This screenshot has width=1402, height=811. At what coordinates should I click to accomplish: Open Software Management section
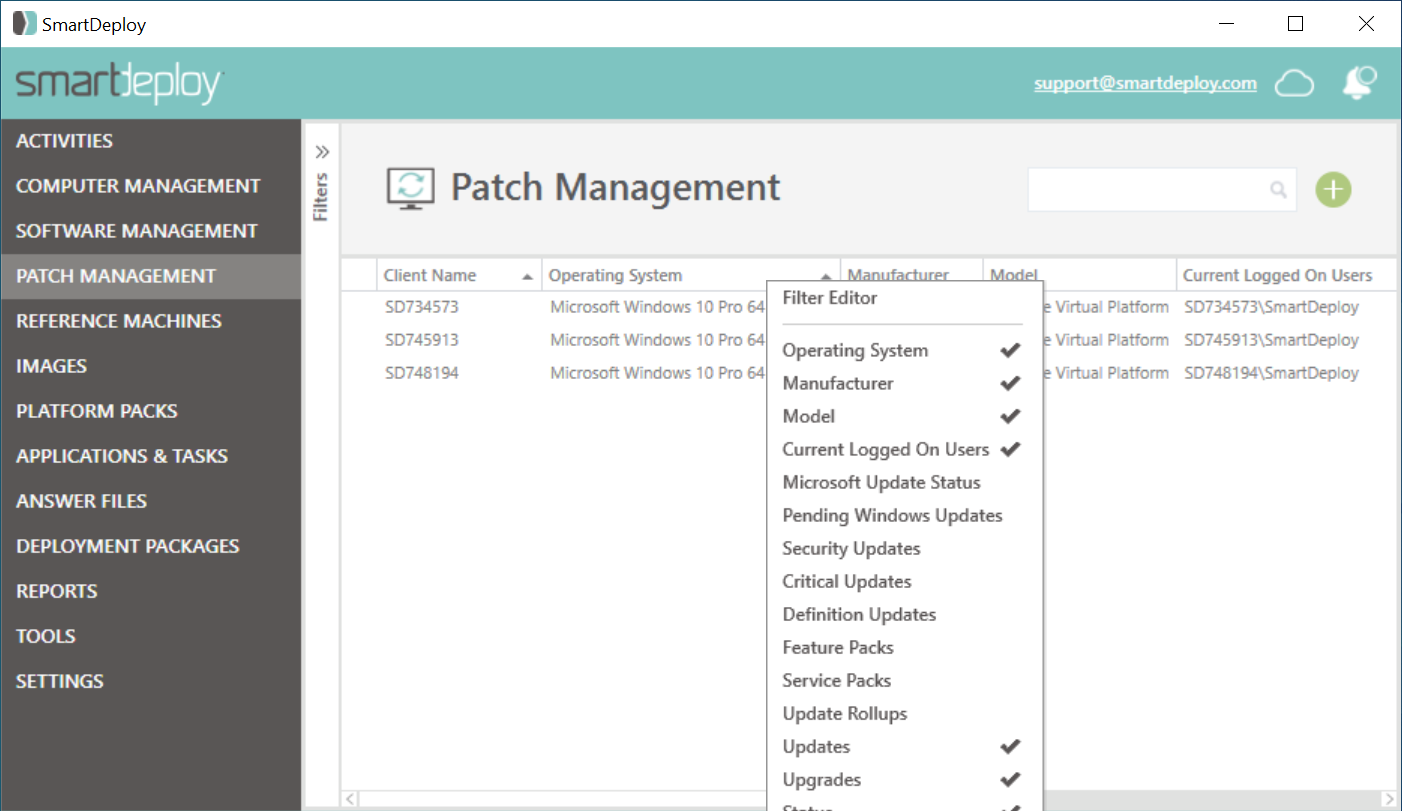151,231
